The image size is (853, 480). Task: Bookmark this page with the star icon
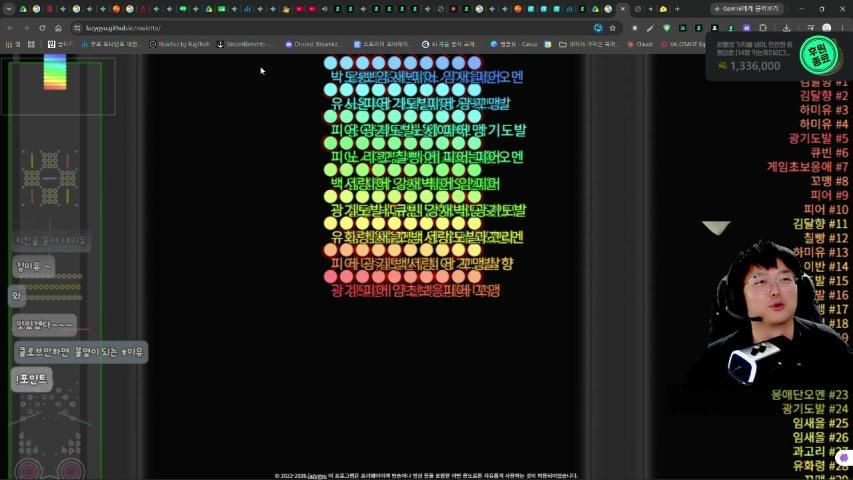(x=613, y=28)
